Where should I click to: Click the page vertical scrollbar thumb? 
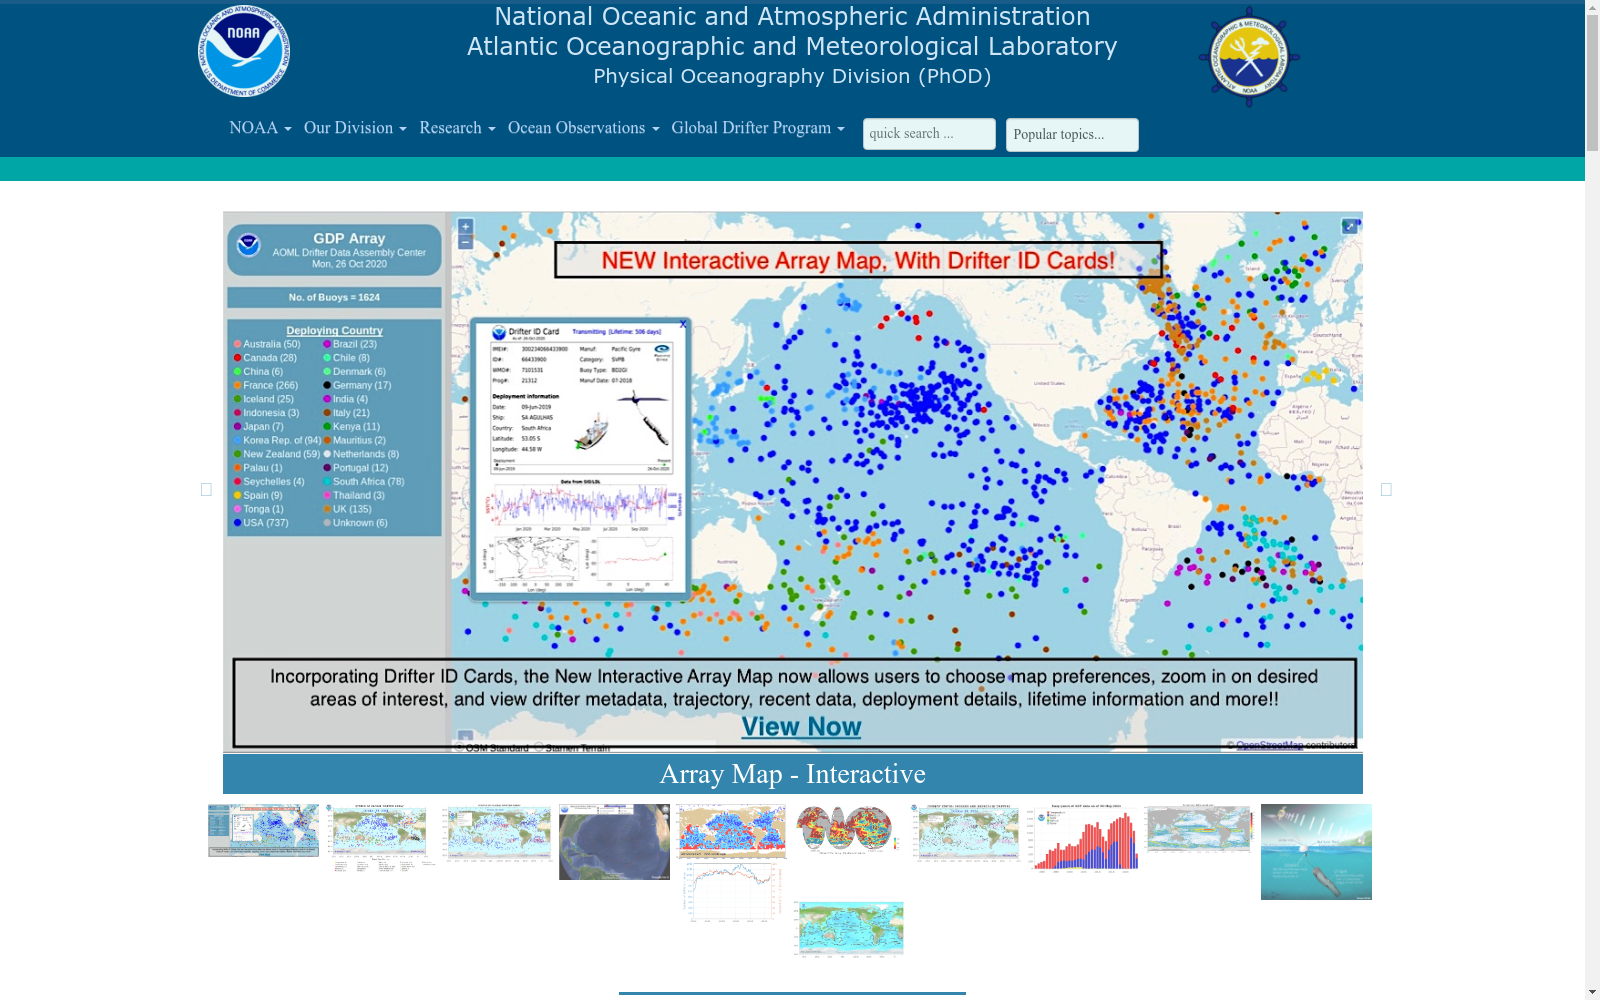pos(1592,84)
